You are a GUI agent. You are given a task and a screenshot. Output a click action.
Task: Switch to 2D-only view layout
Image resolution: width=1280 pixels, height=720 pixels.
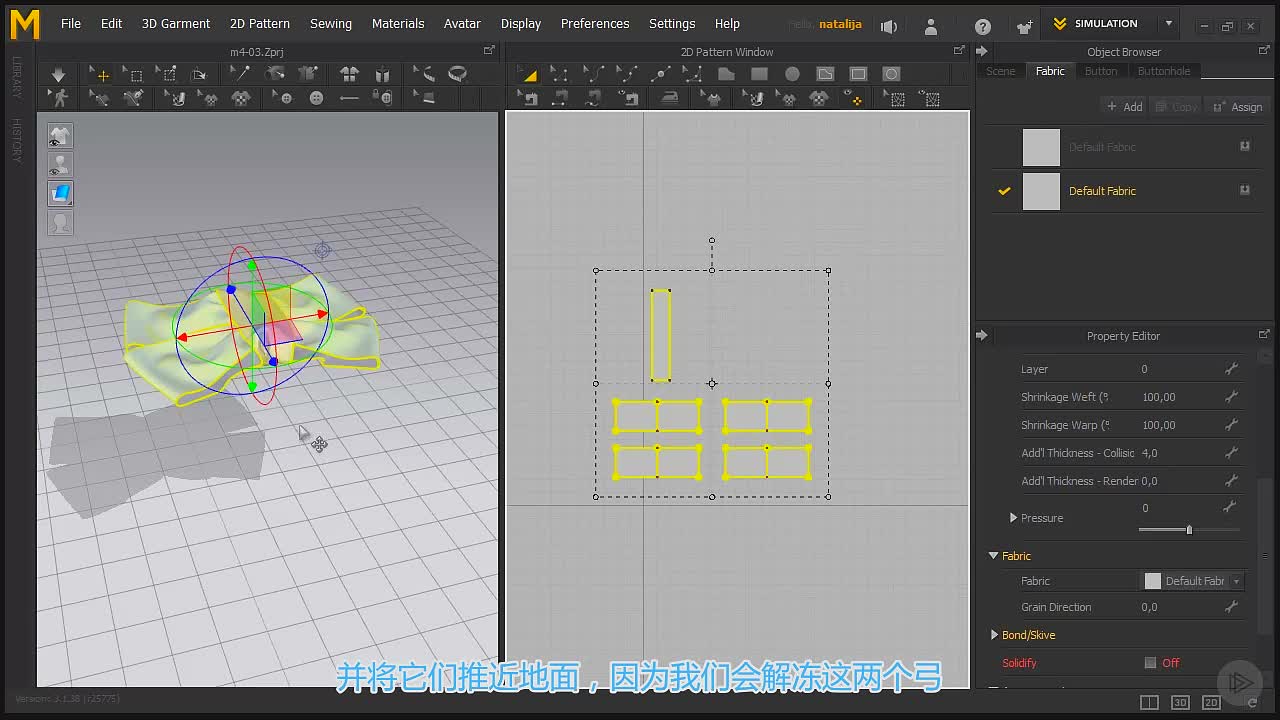[1211, 703]
